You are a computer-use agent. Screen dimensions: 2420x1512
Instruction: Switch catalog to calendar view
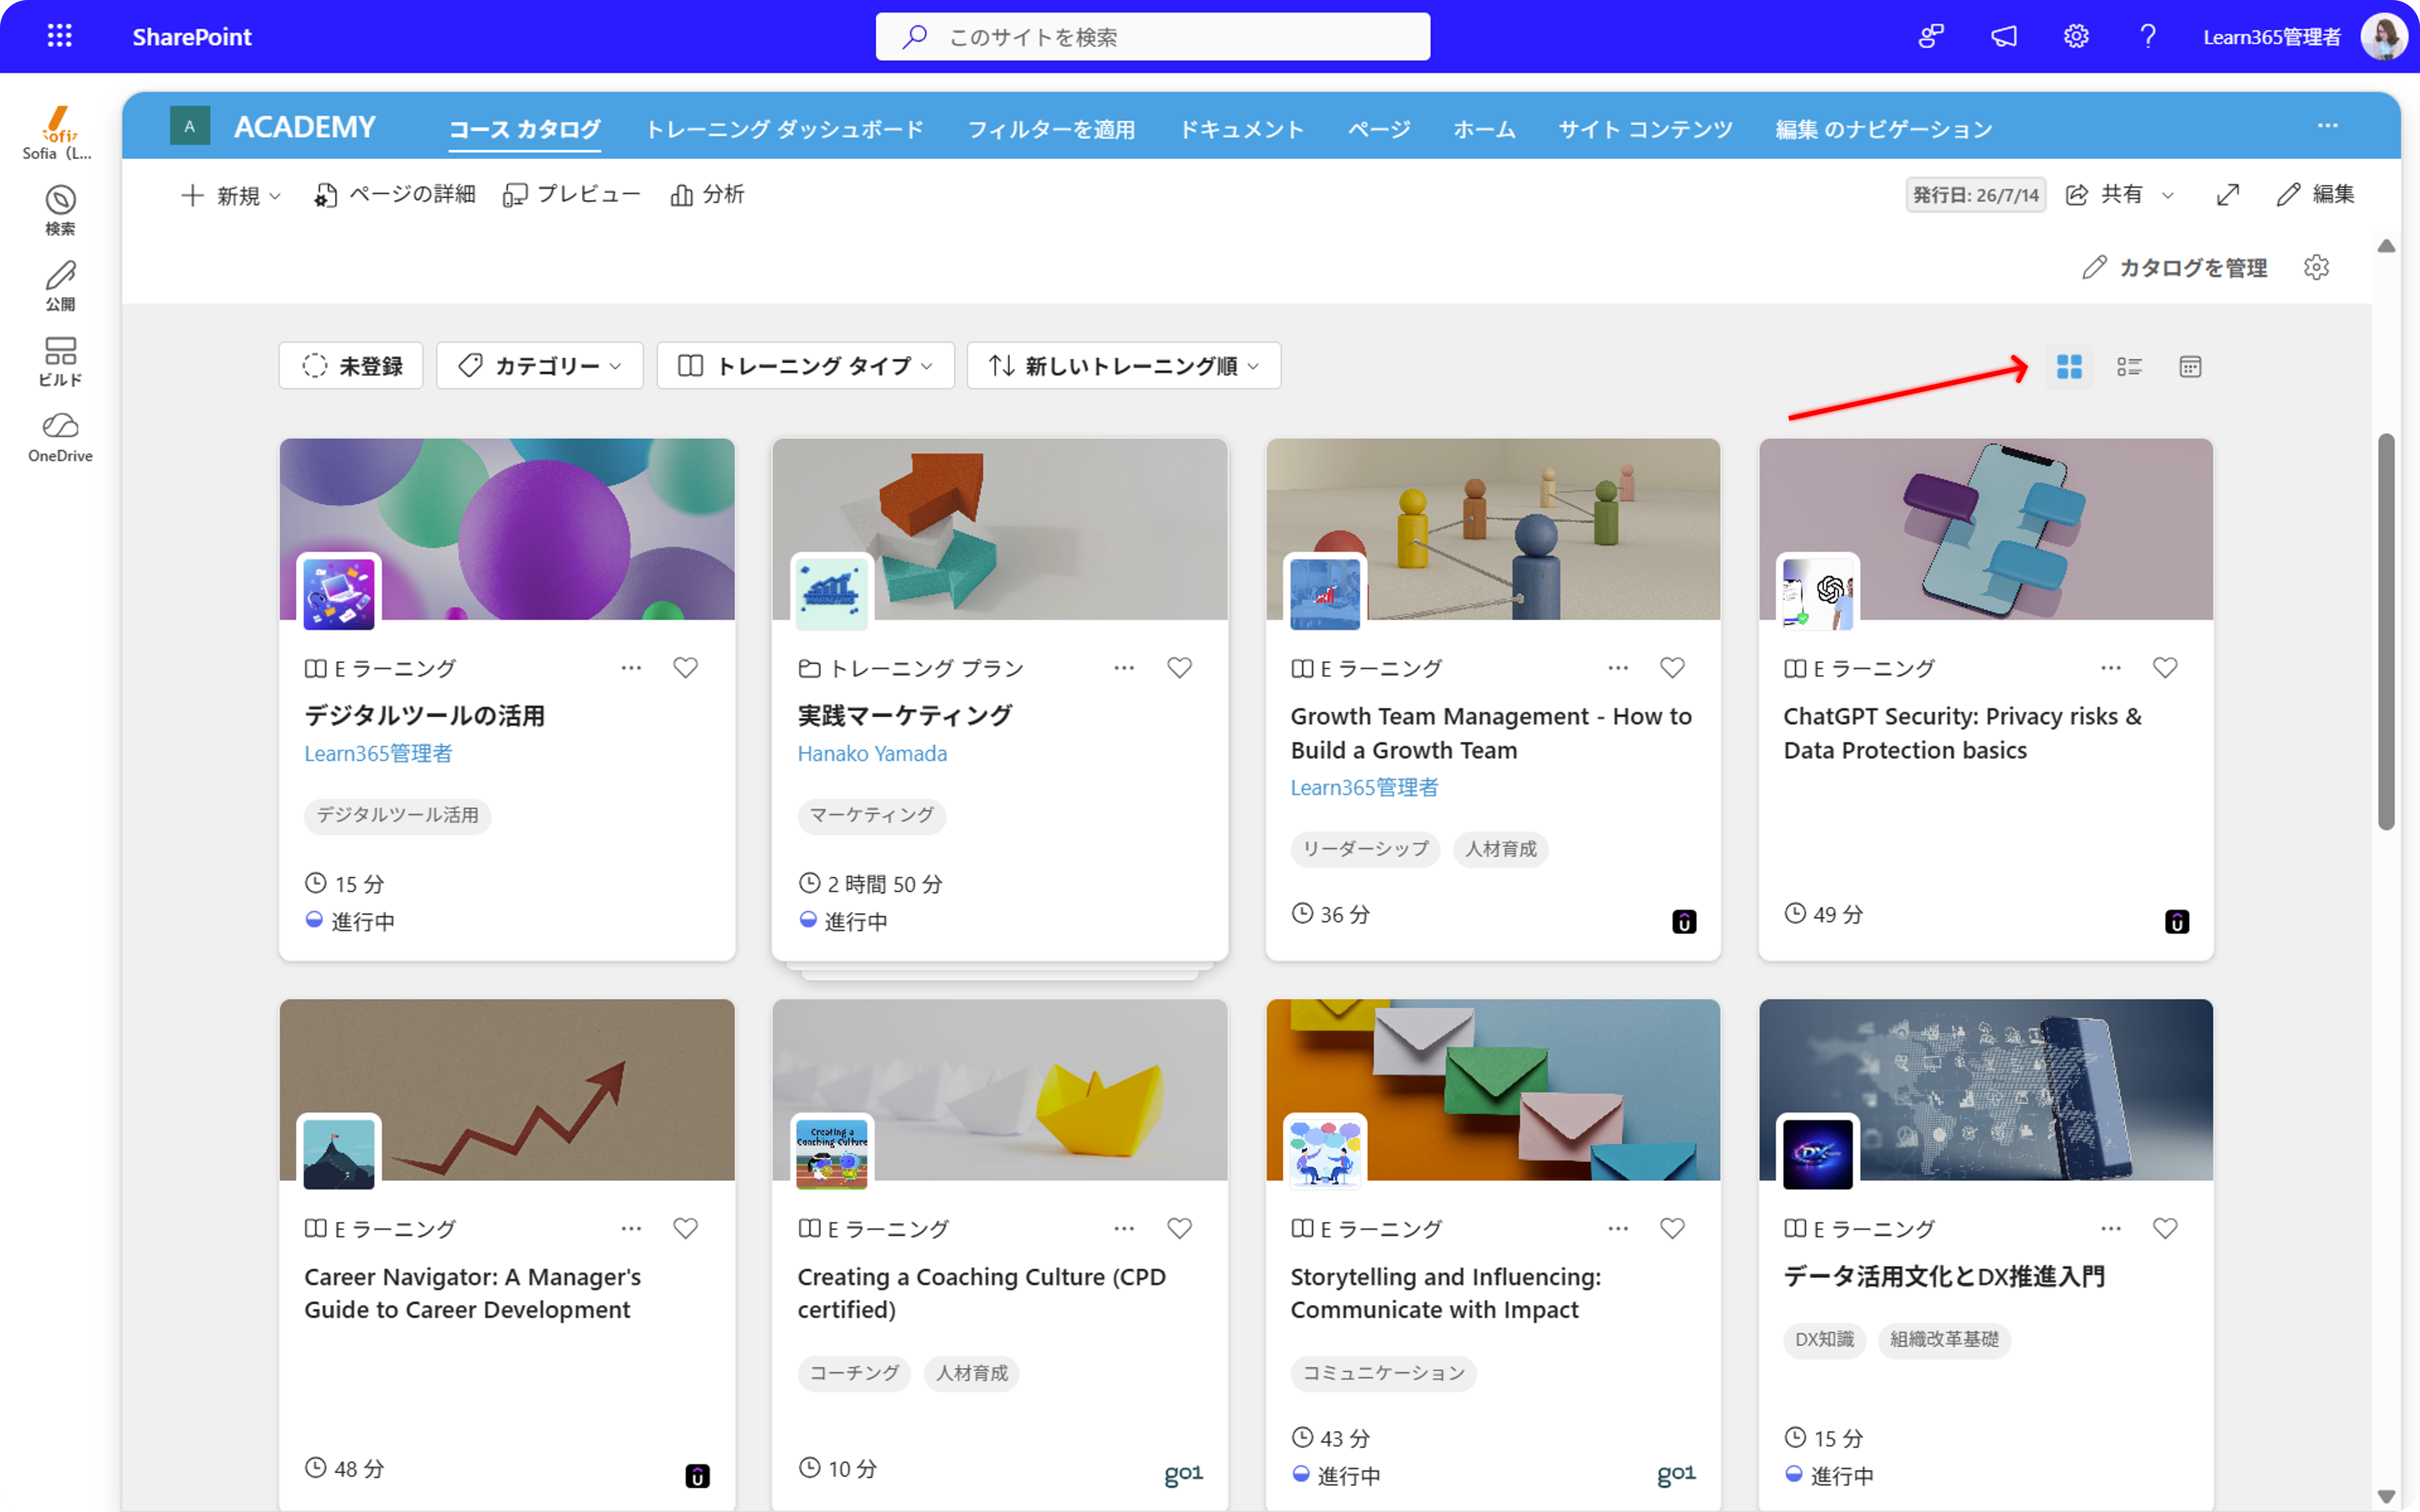[2190, 367]
